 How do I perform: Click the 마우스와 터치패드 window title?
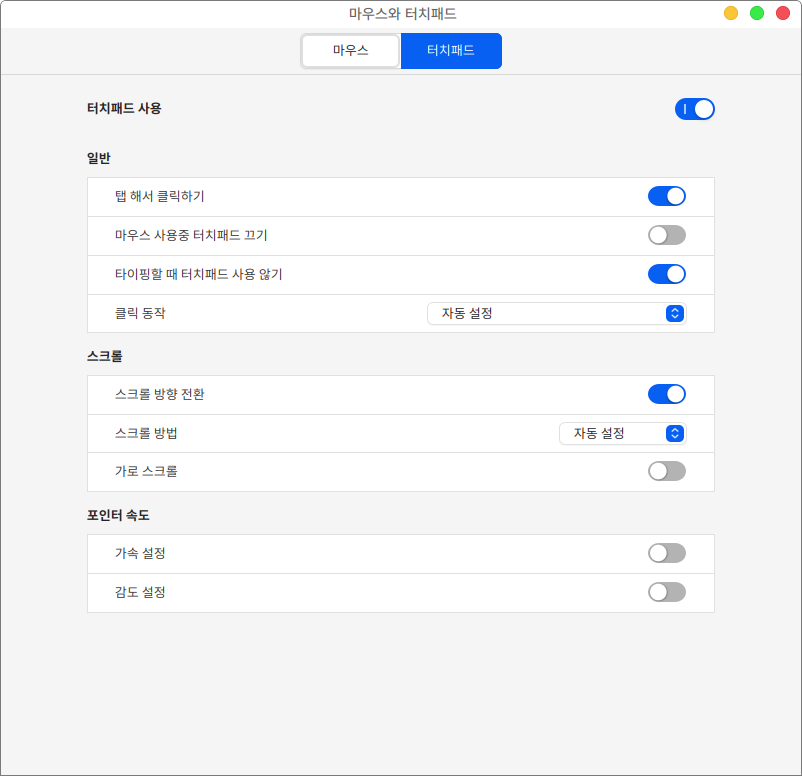point(402,14)
